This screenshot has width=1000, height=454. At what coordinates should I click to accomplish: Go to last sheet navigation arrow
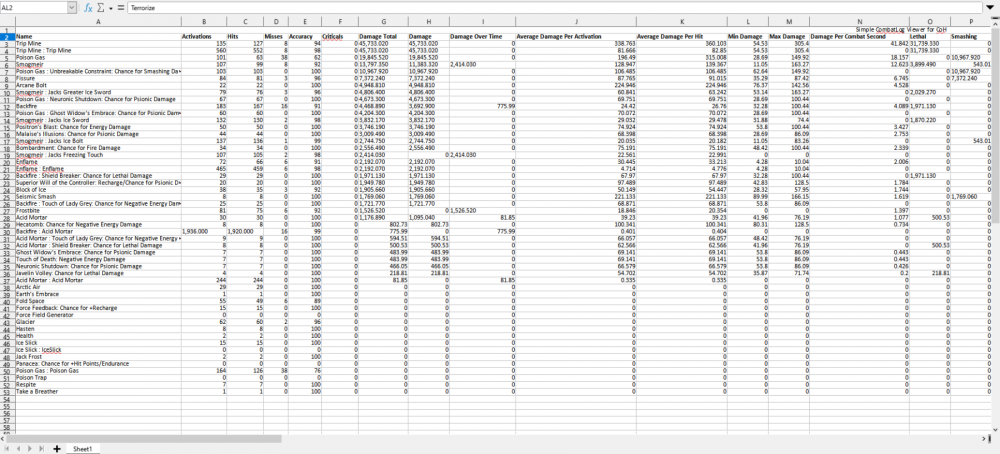(x=43, y=449)
